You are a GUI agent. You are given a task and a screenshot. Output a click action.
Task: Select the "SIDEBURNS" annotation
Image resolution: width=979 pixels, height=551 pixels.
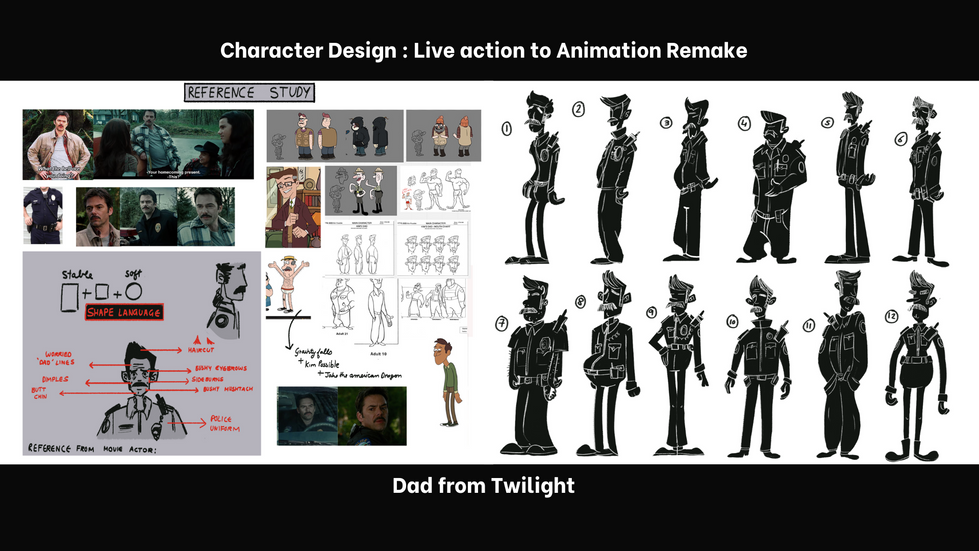(207, 379)
